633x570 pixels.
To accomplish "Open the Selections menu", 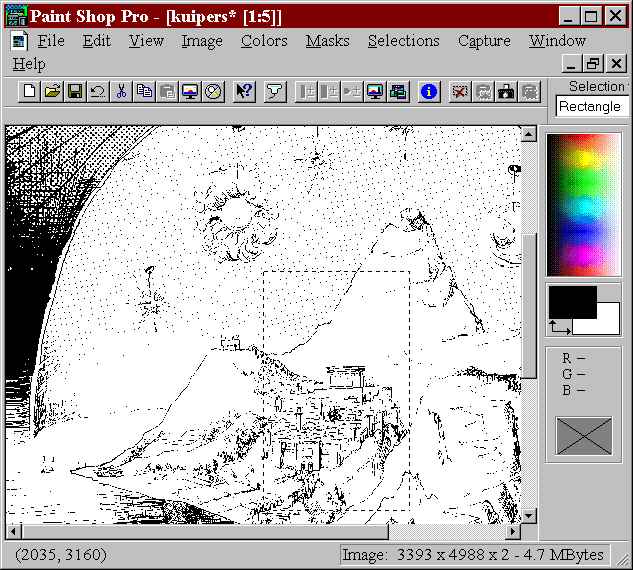I will [403, 41].
